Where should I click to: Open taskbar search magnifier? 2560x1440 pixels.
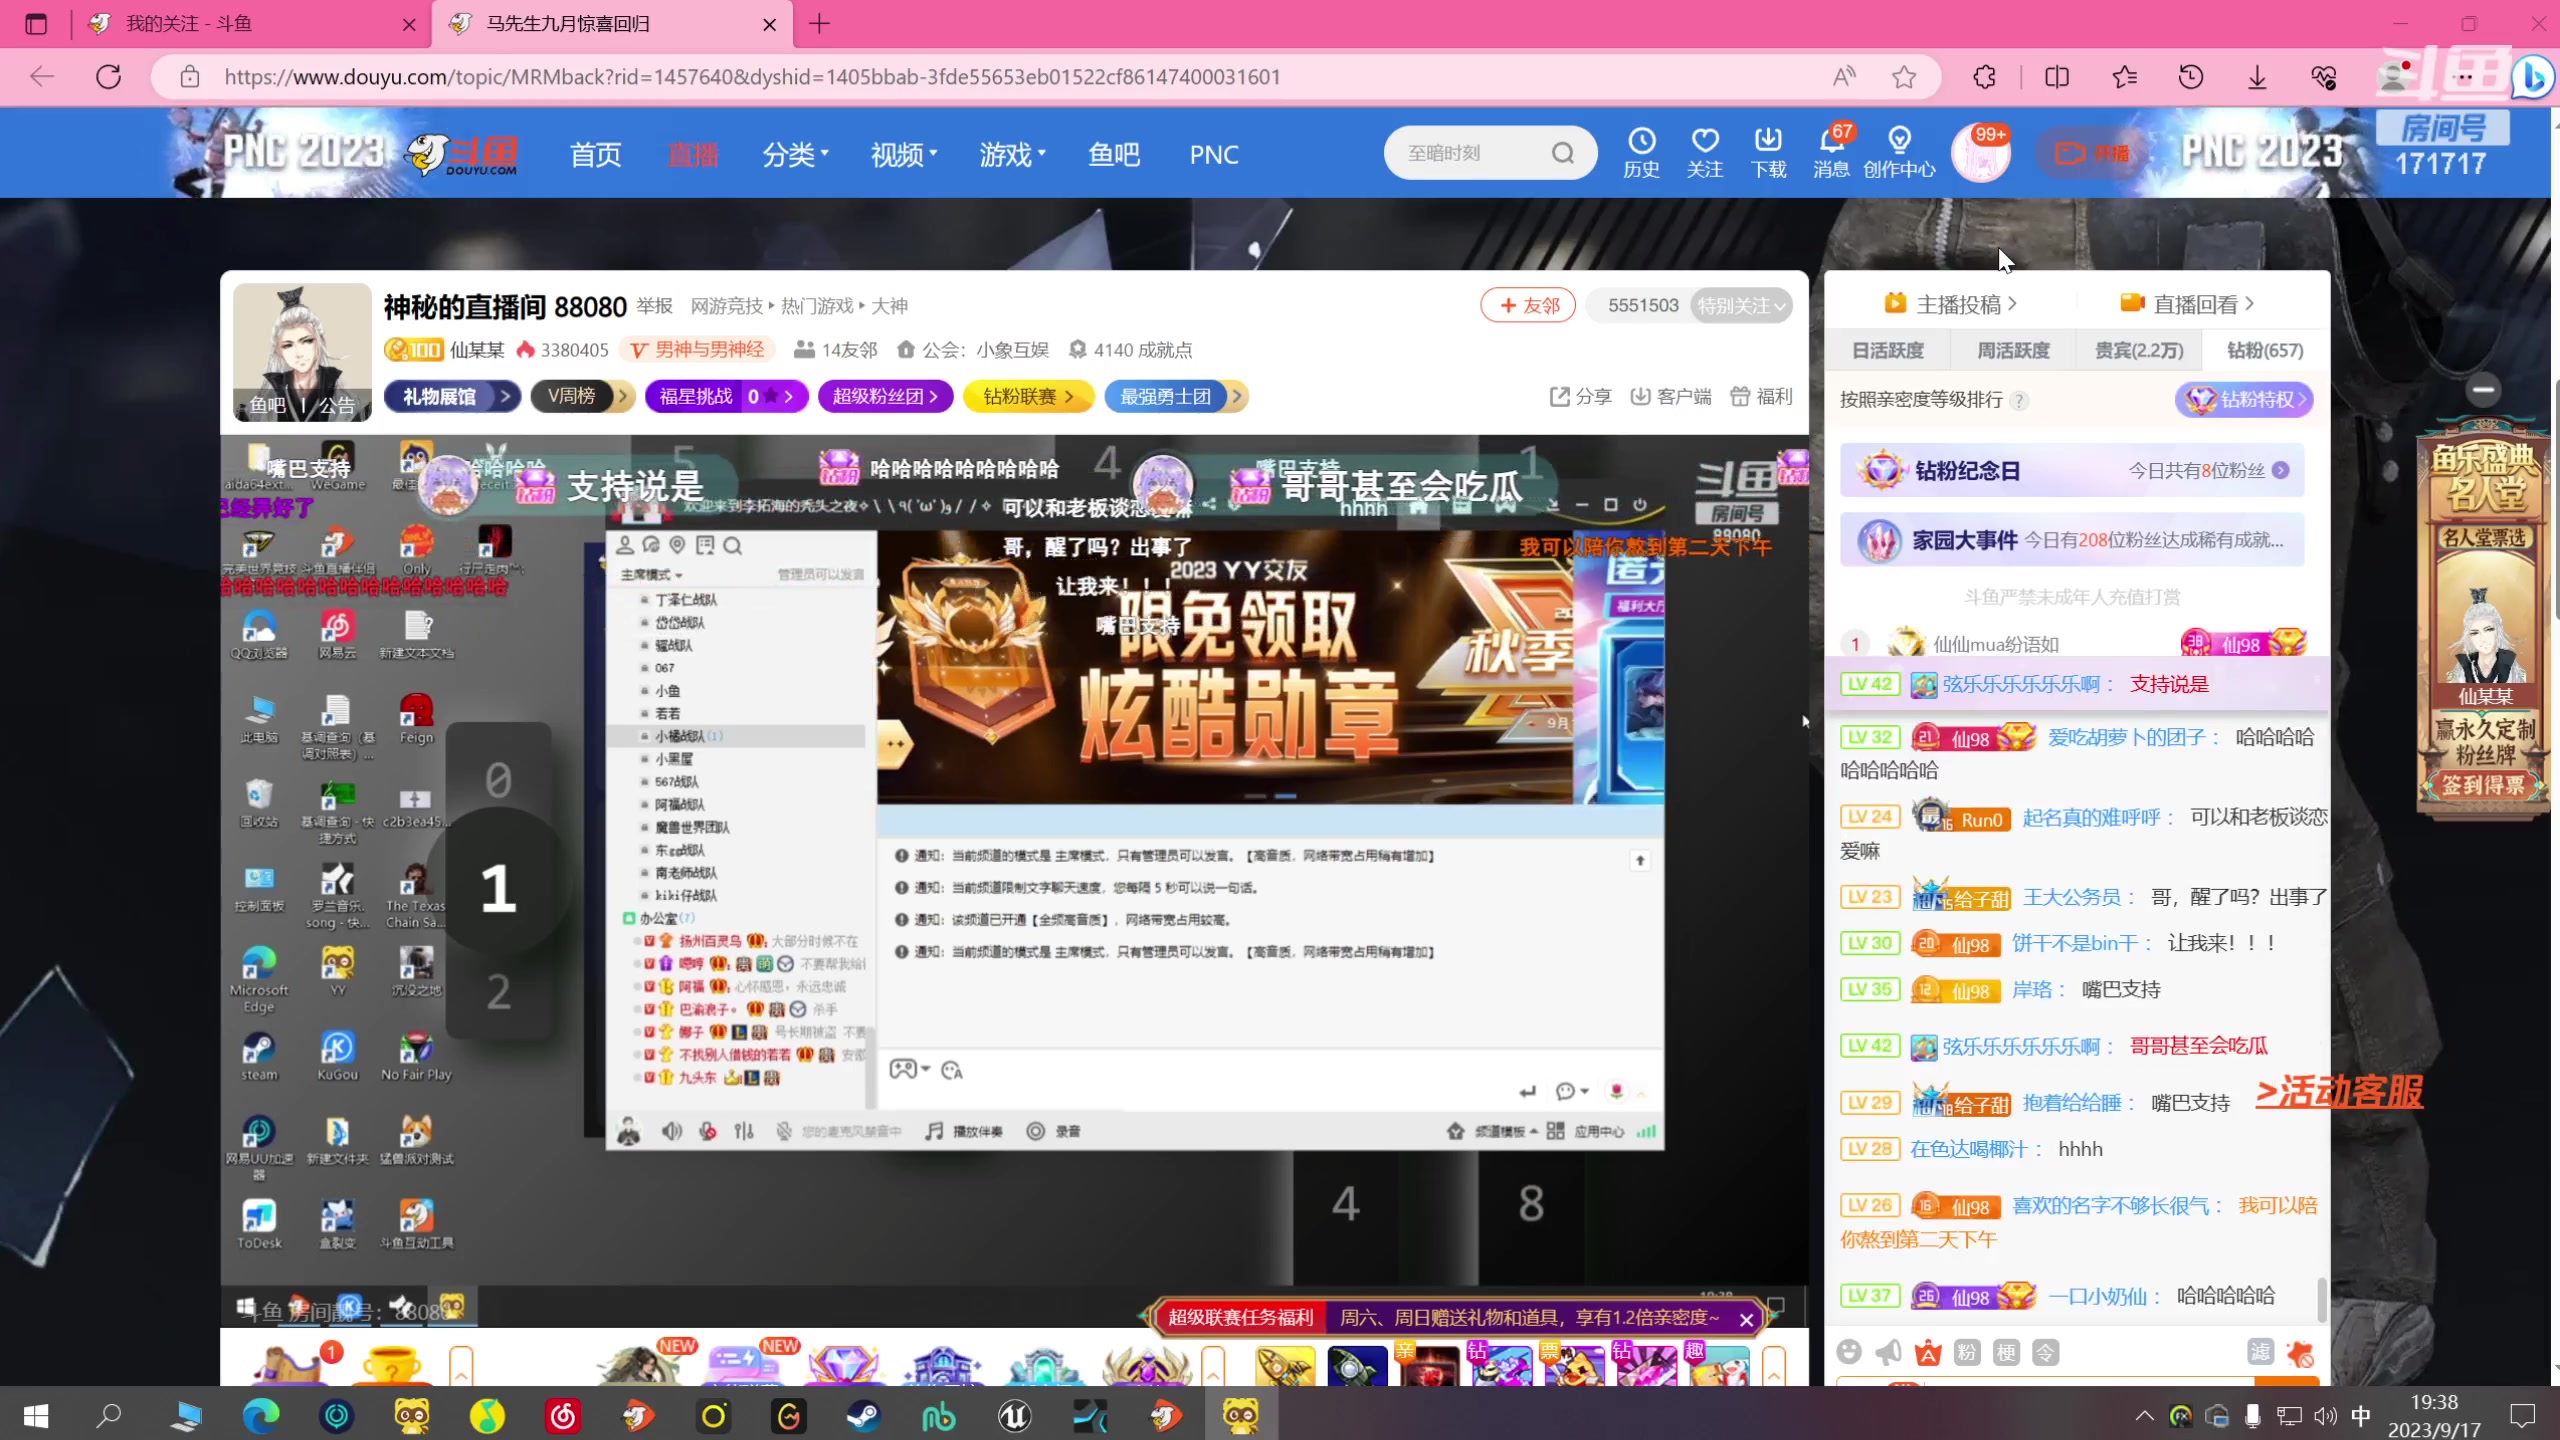click(109, 1415)
